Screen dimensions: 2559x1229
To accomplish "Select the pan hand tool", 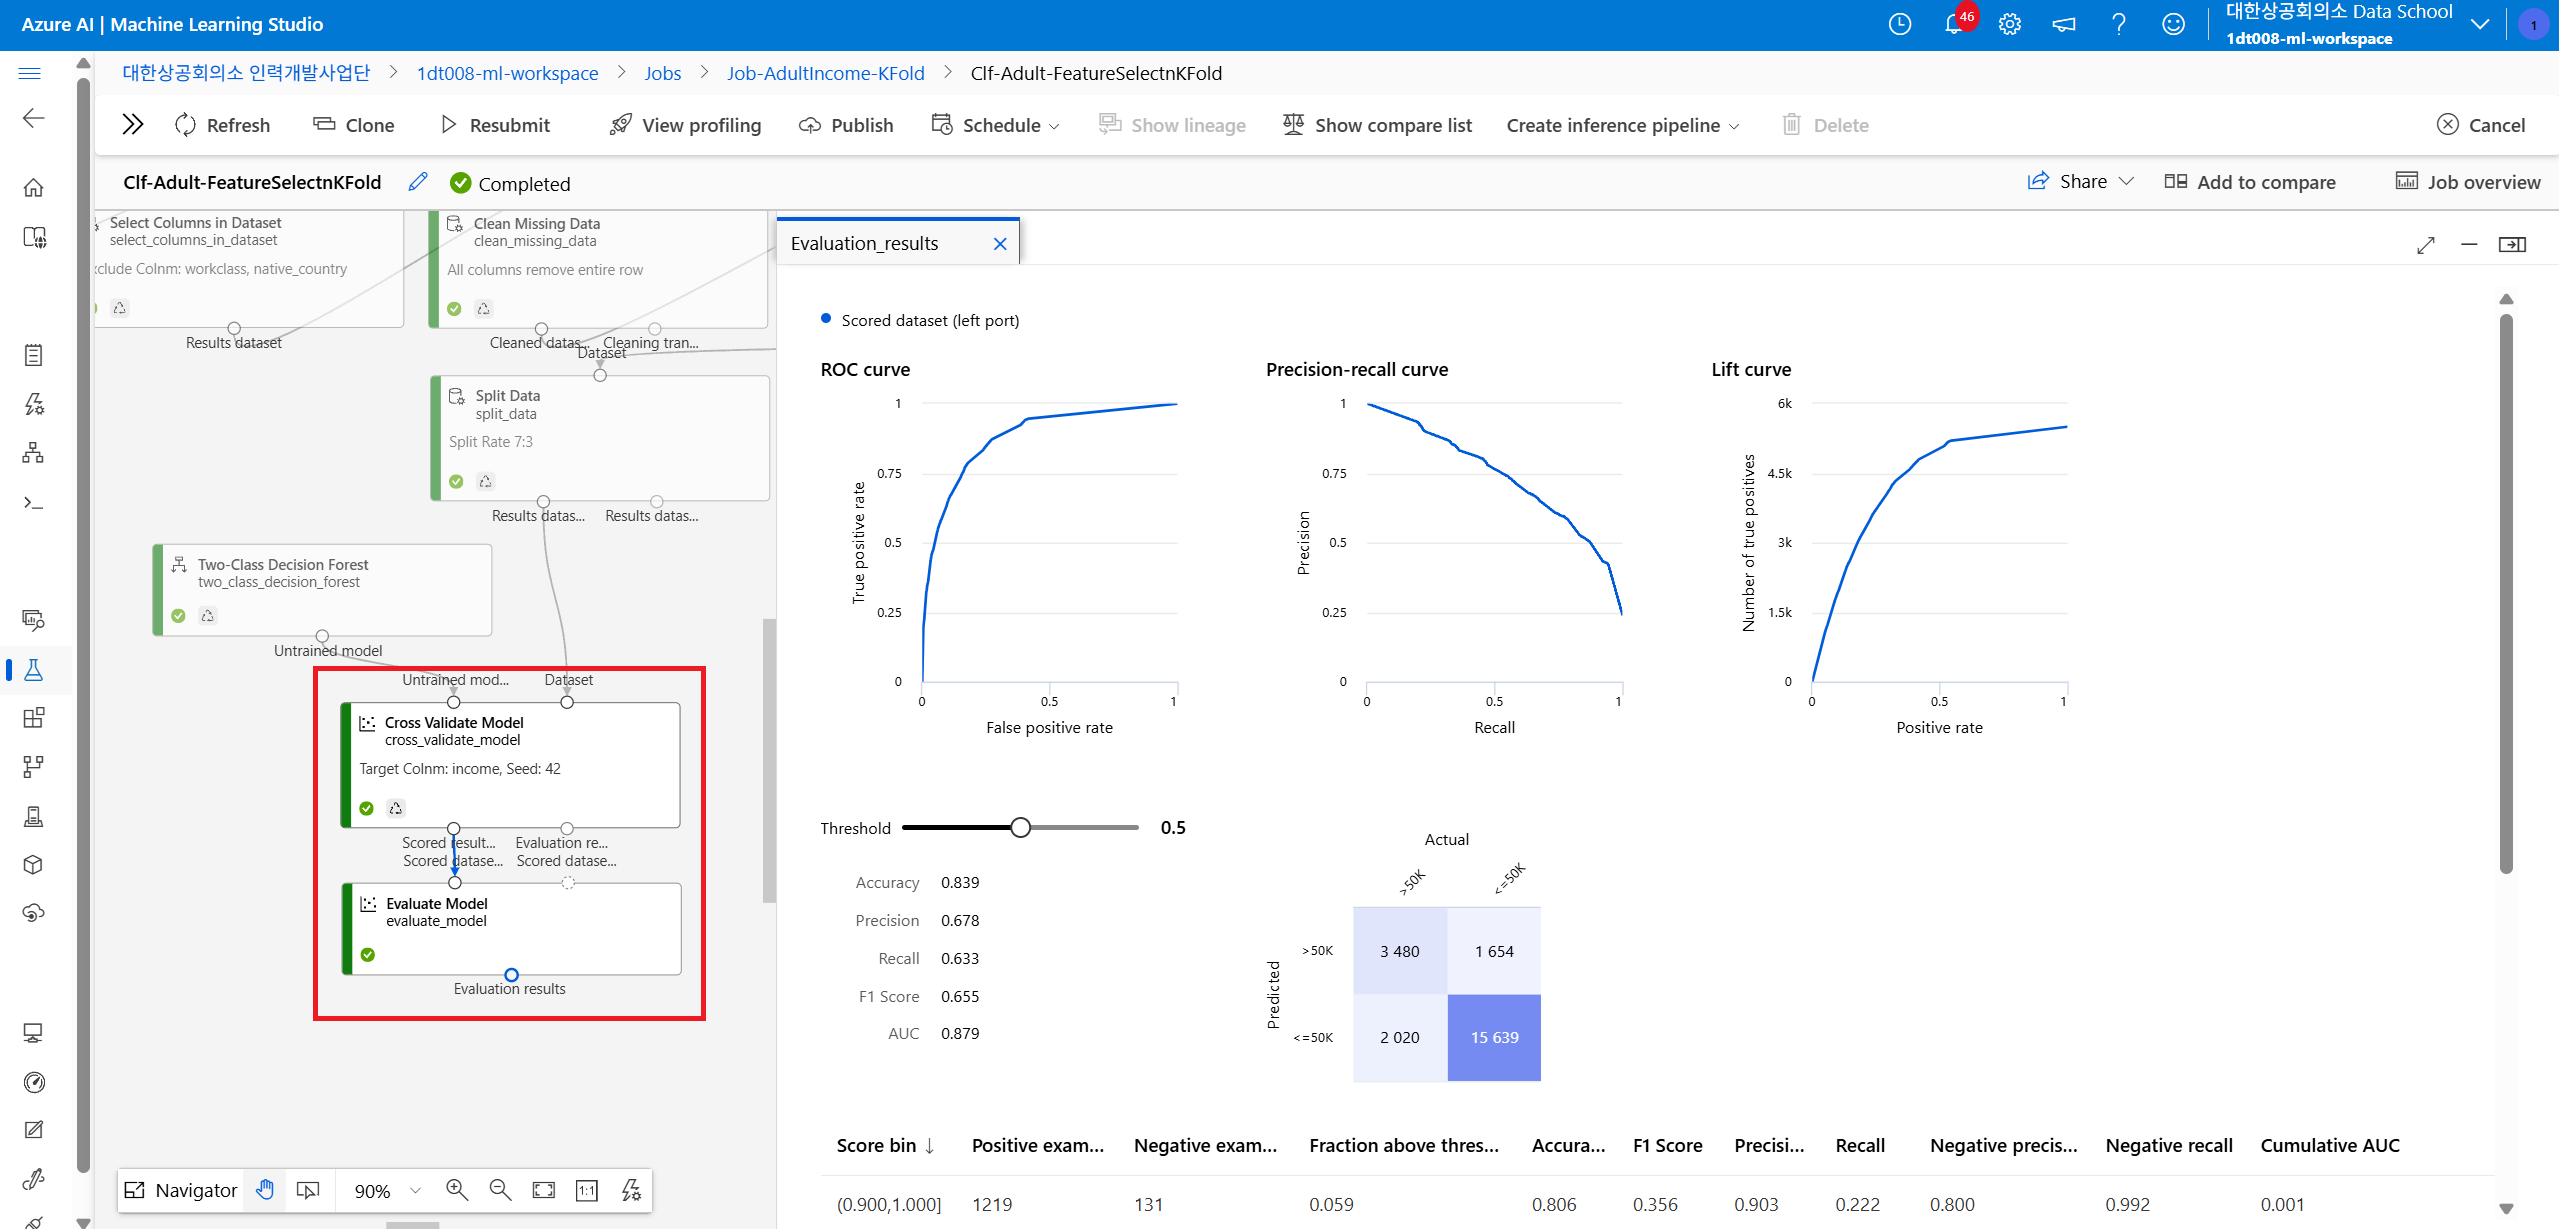I will 265,1190.
